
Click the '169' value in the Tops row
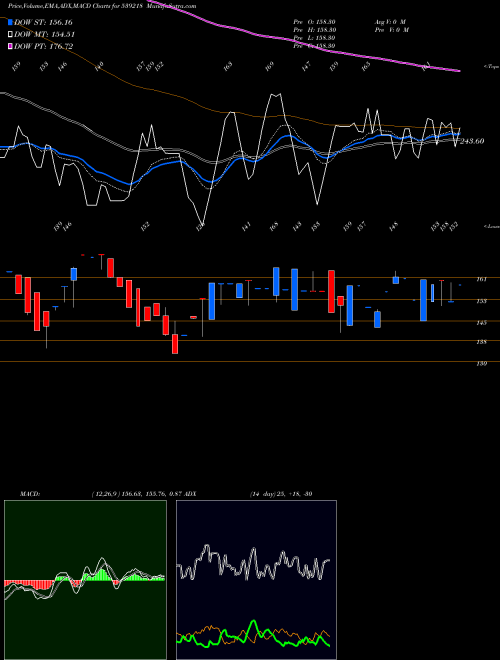269,65
